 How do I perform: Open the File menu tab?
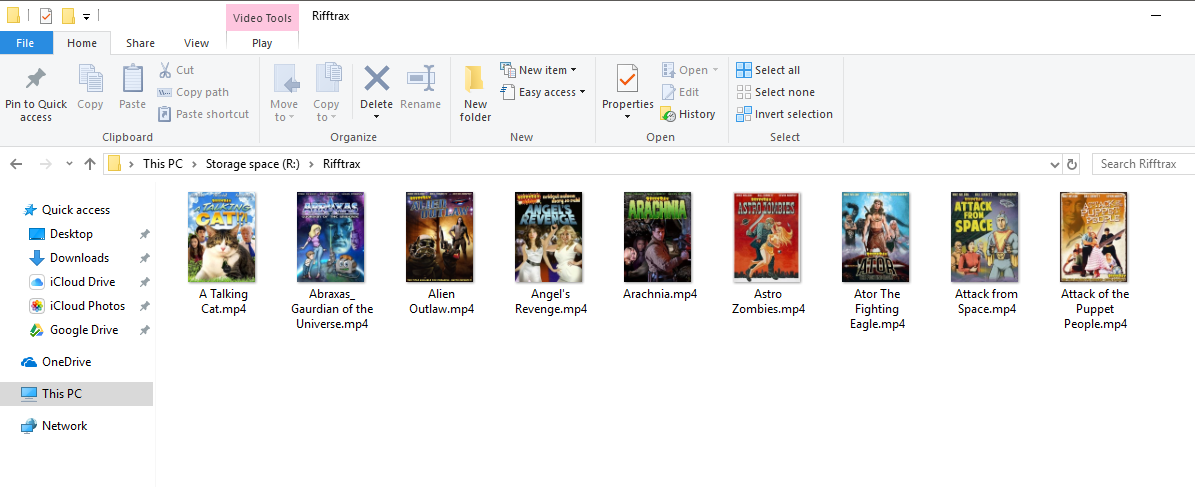tap(25, 43)
